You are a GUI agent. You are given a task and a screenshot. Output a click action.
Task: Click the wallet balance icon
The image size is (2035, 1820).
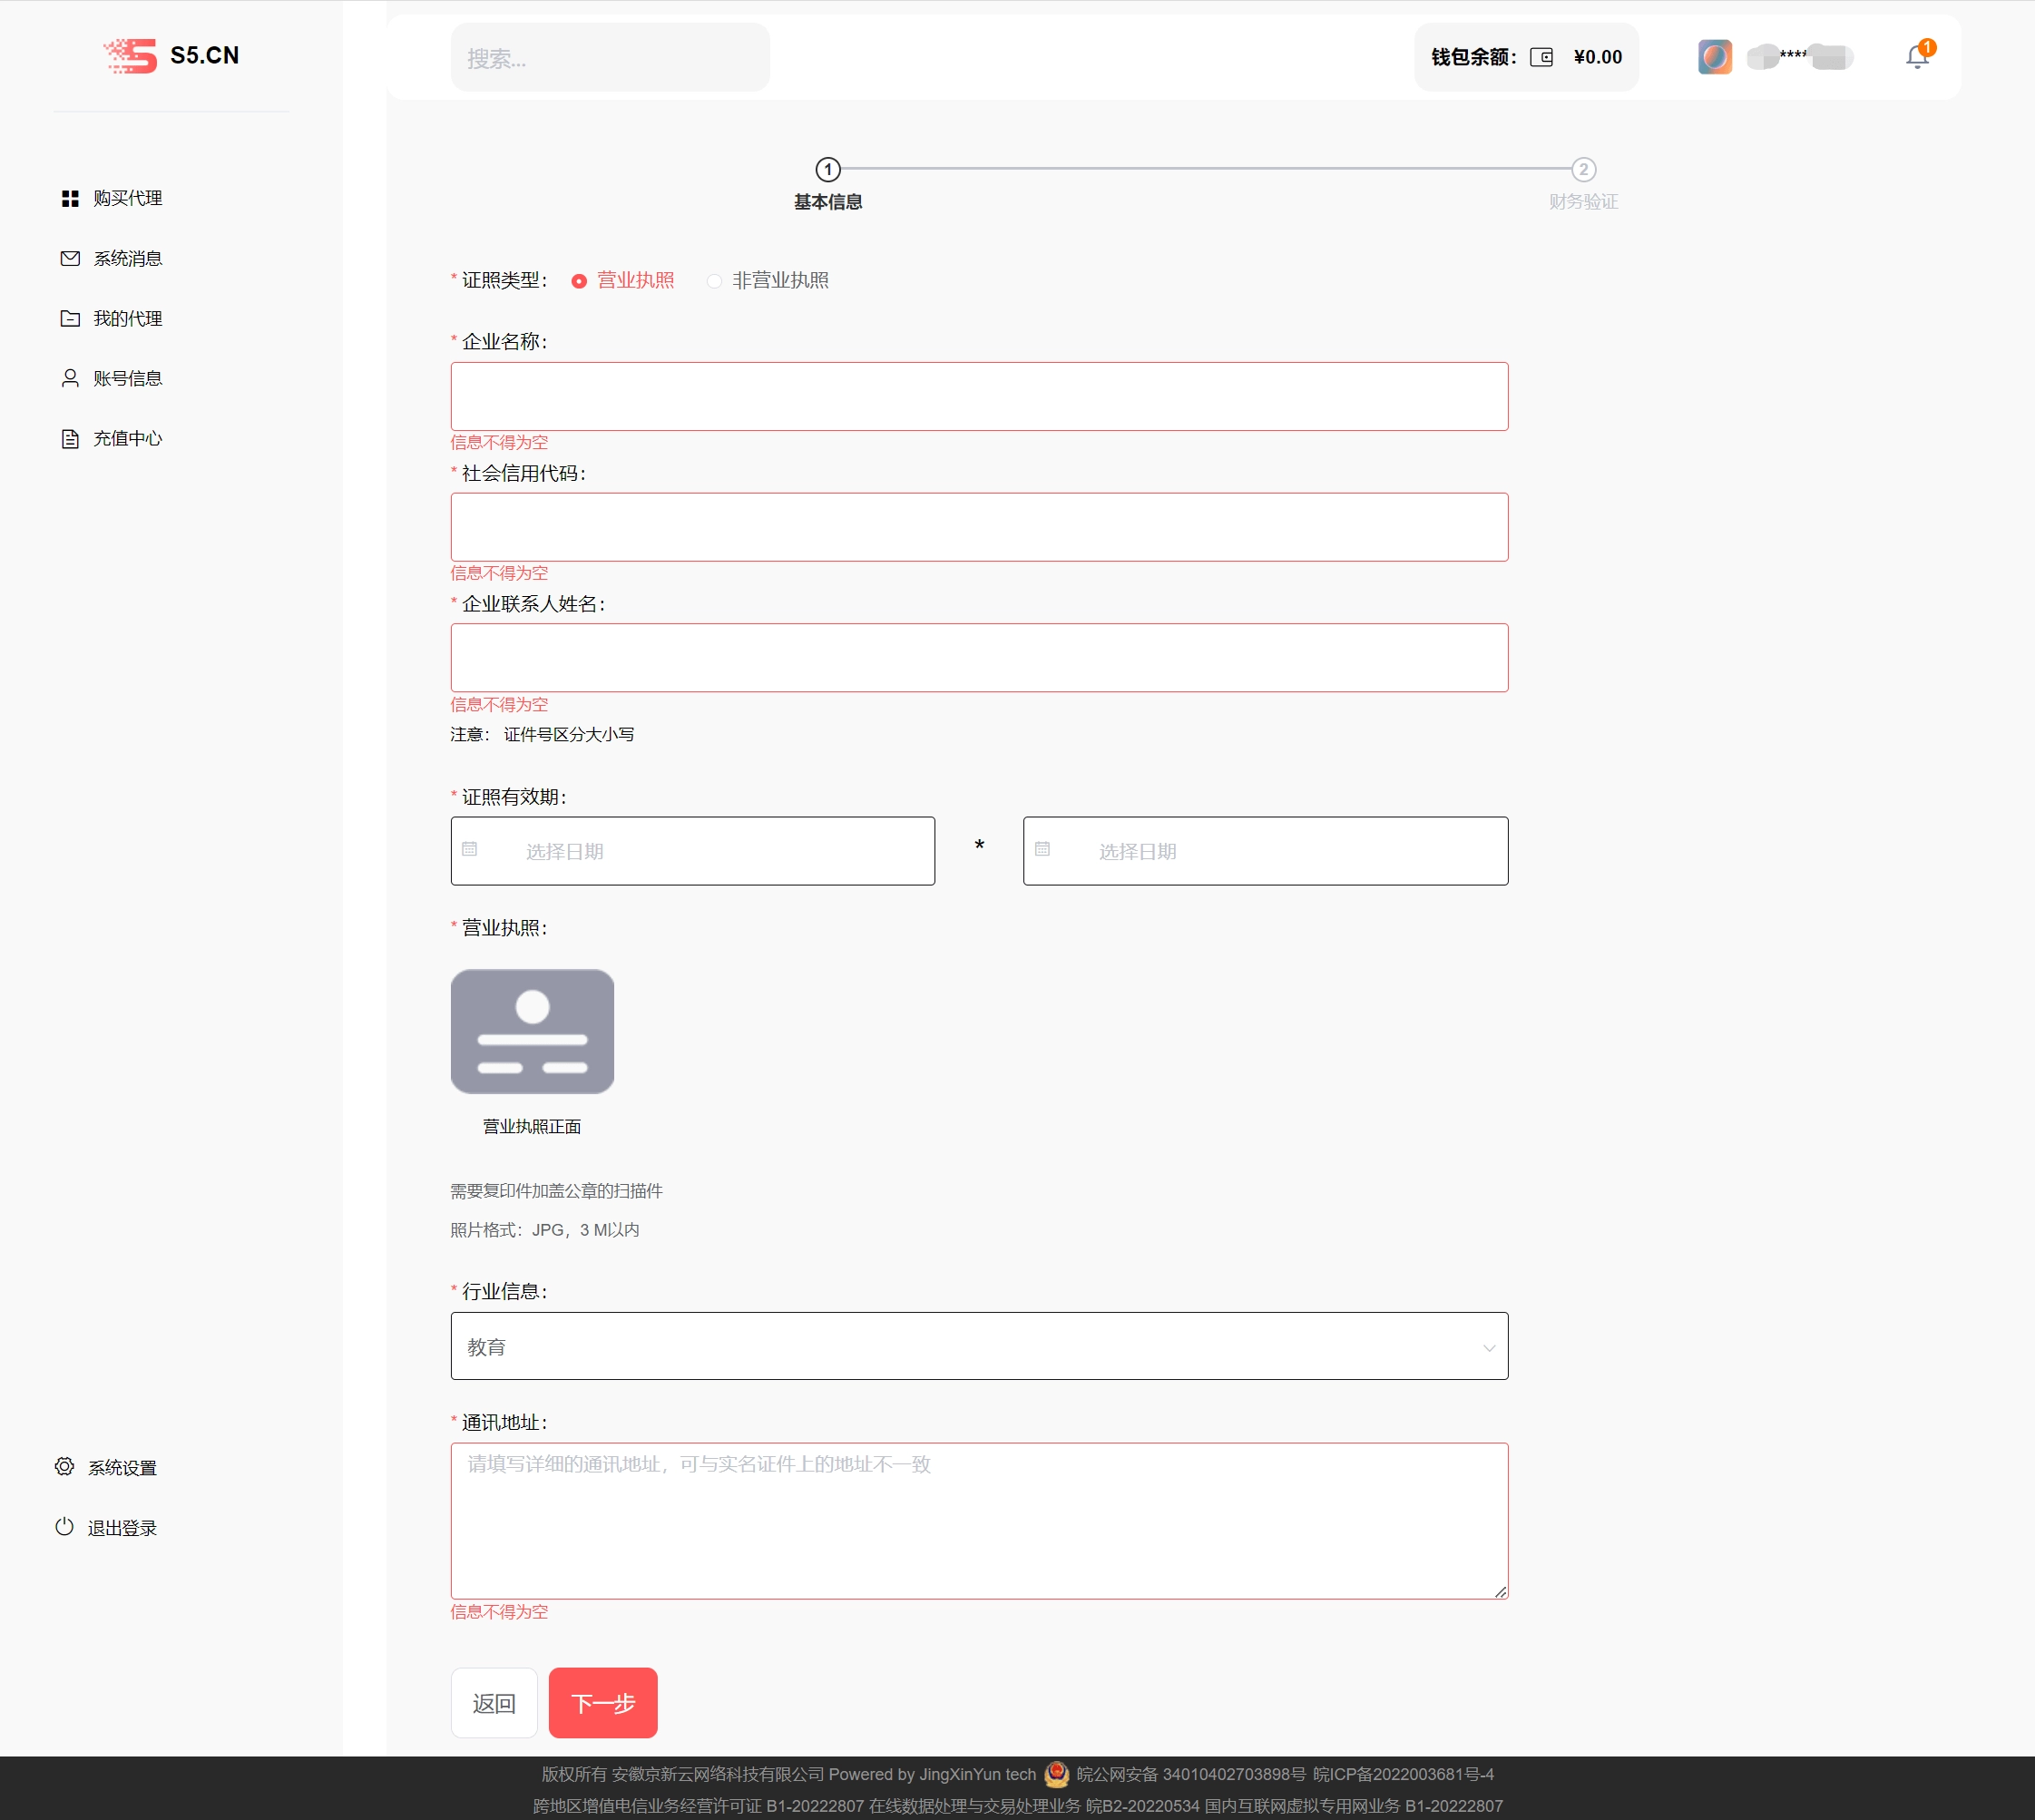(x=1541, y=57)
